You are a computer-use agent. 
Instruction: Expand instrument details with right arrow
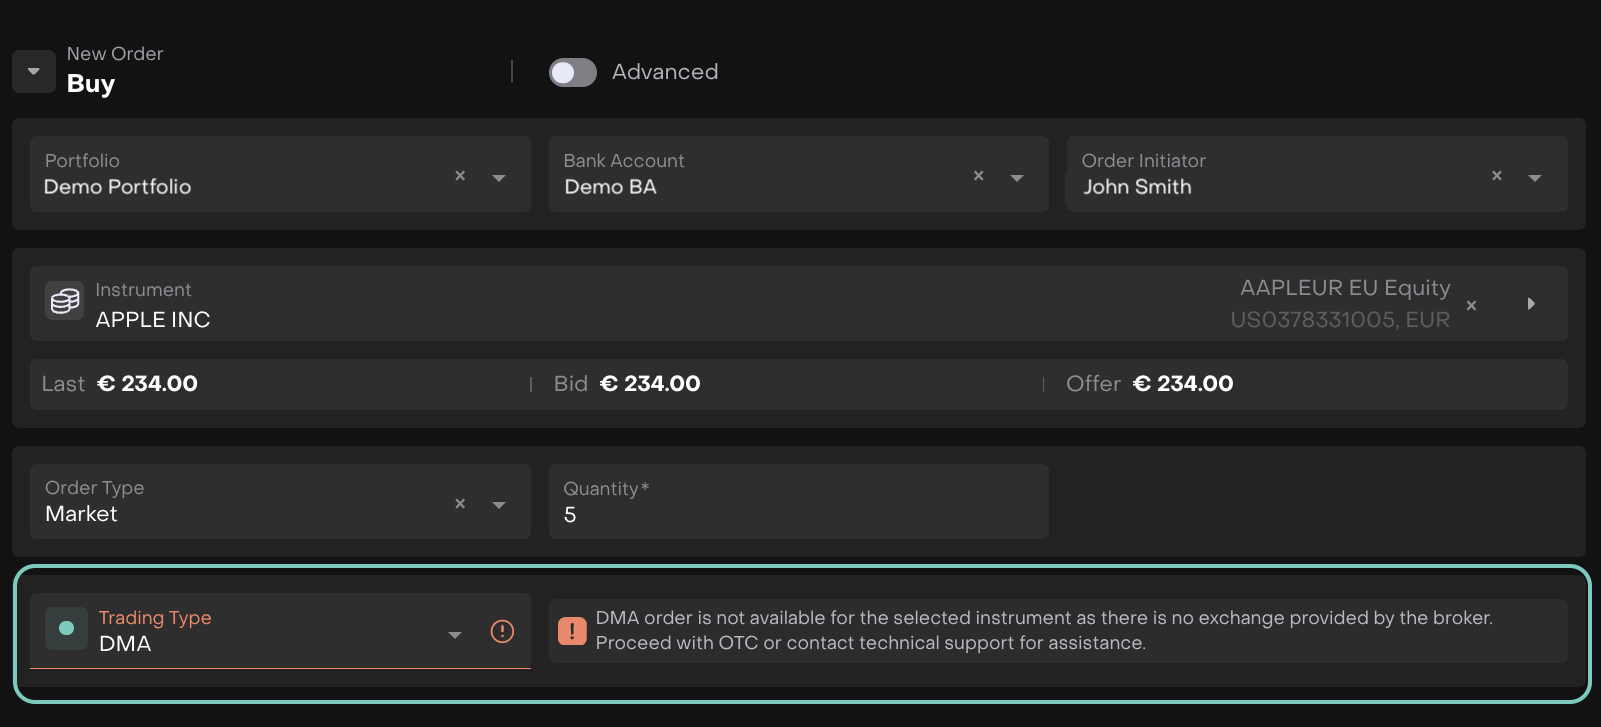point(1530,304)
